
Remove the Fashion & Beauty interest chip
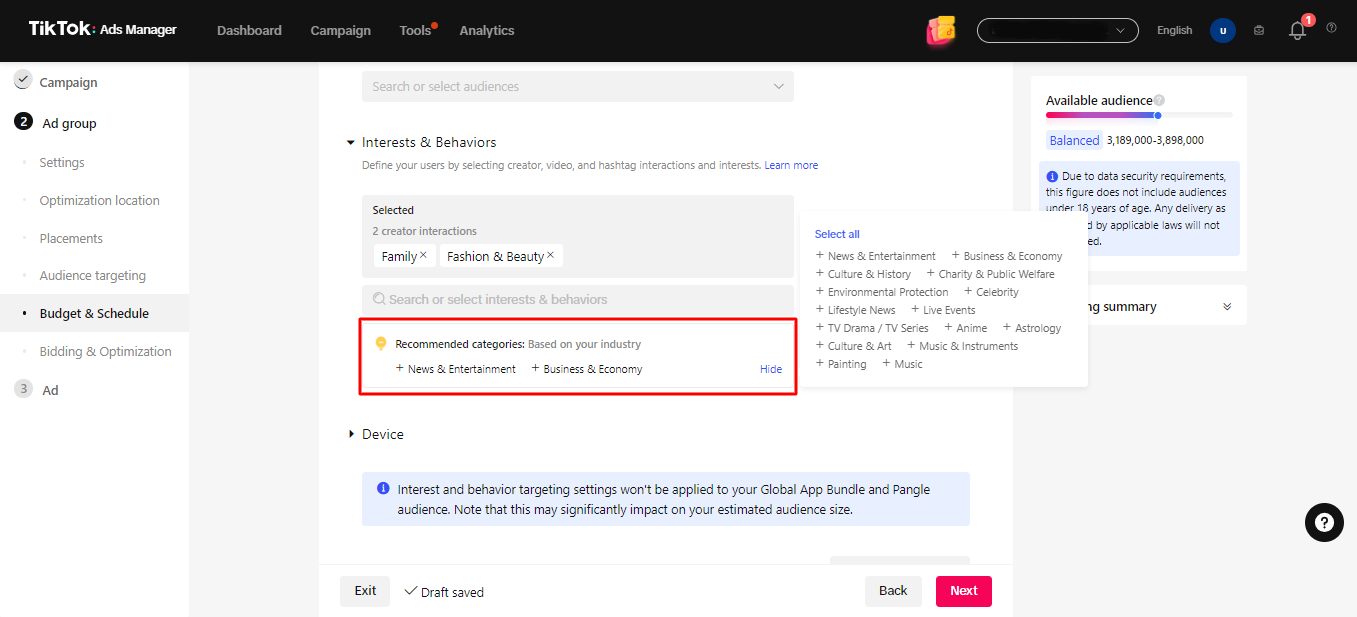click(549, 255)
